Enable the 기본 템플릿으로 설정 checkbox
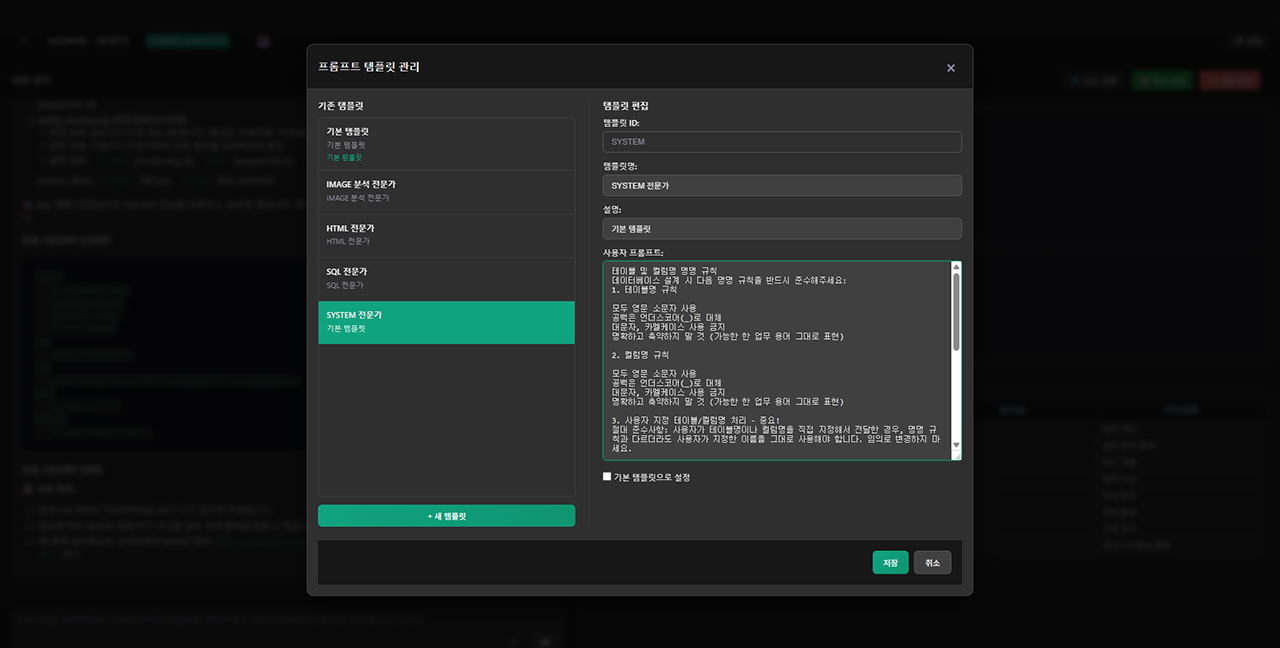Image resolution: width=1280 pixels, height=648 pixels. pos(607,477)
